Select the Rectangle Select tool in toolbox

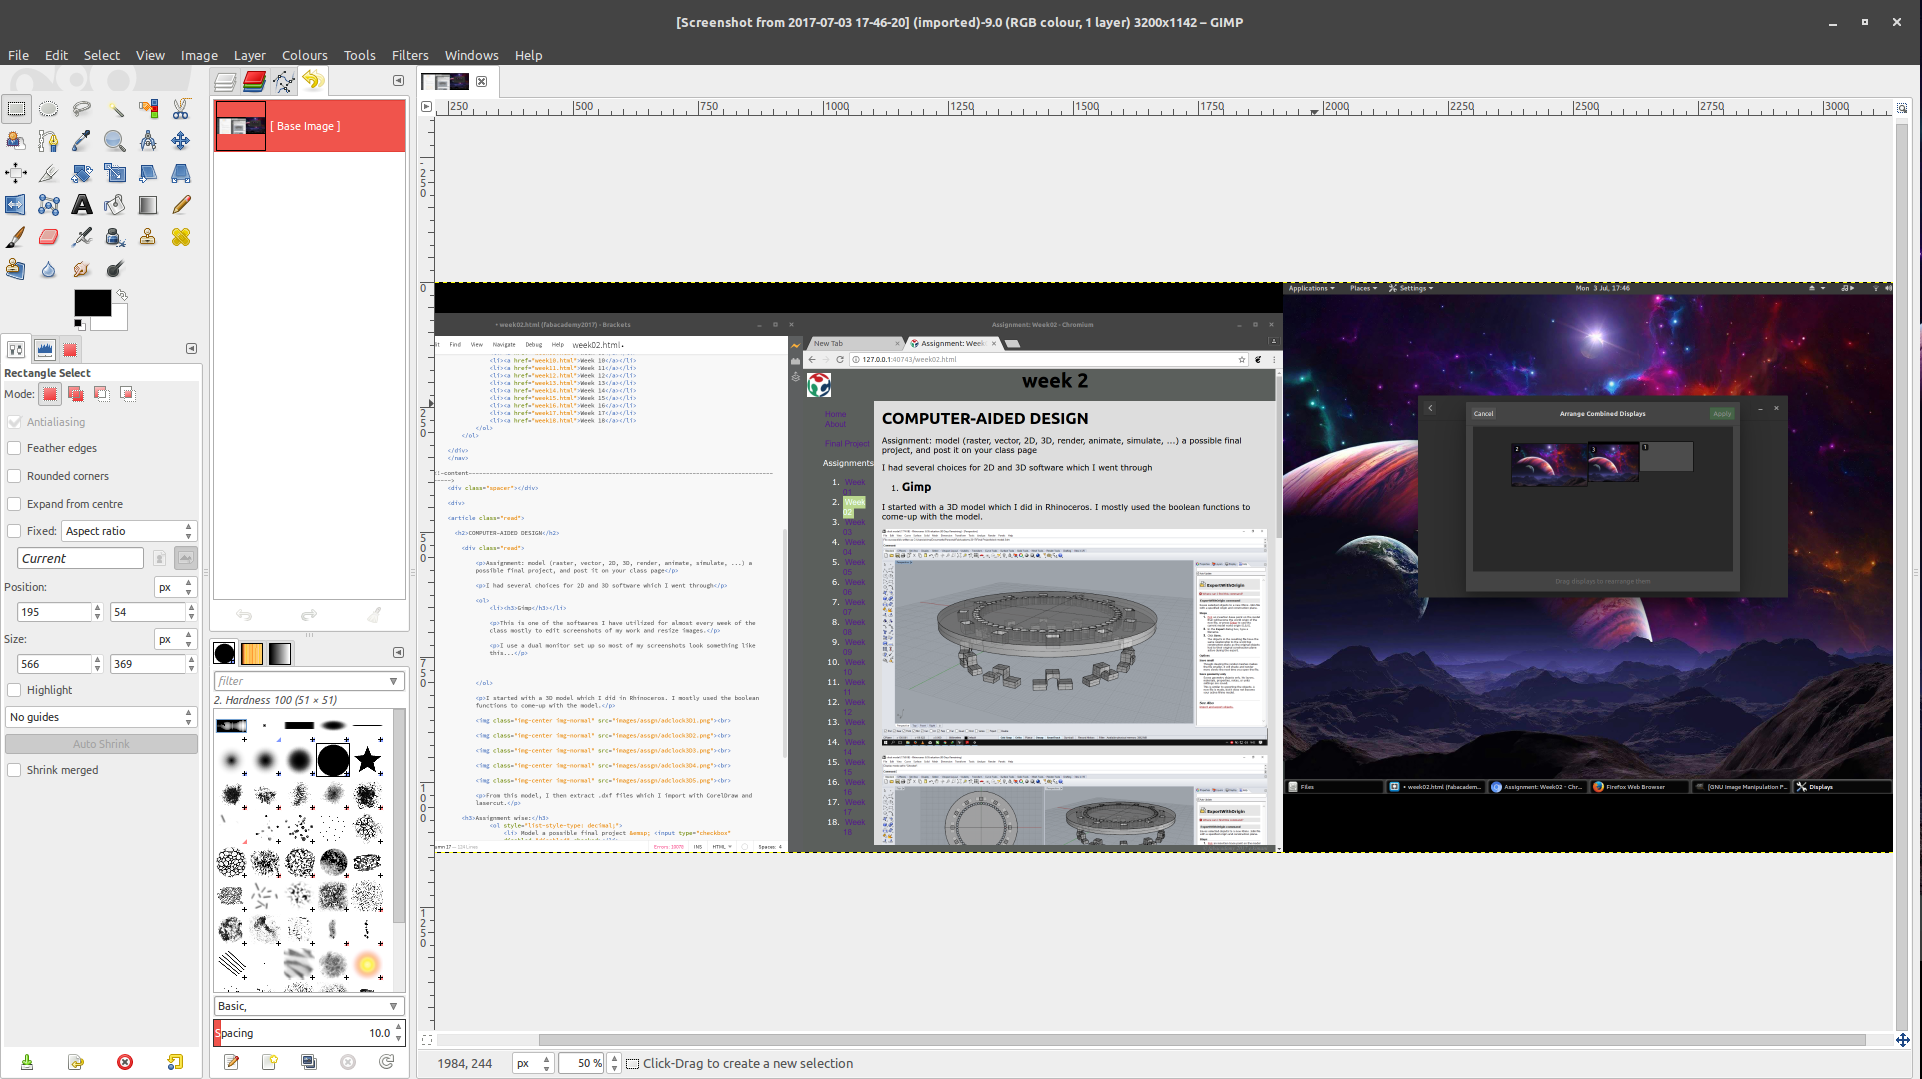coord(16,109)
